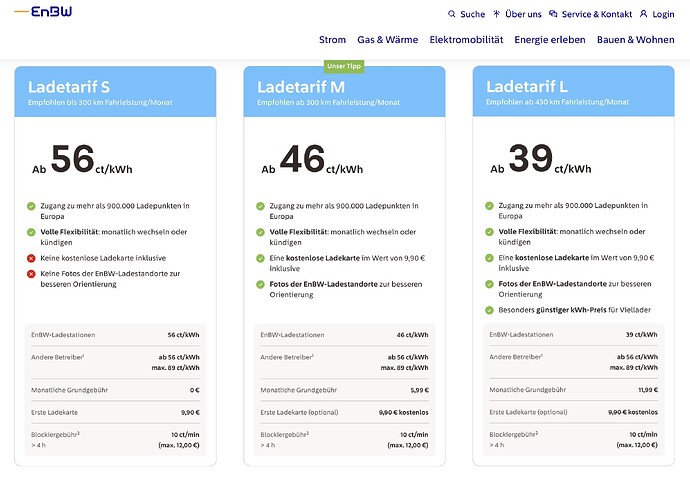Click Monatliche Grundgebühr 5,99 € value

click(419, 390)
